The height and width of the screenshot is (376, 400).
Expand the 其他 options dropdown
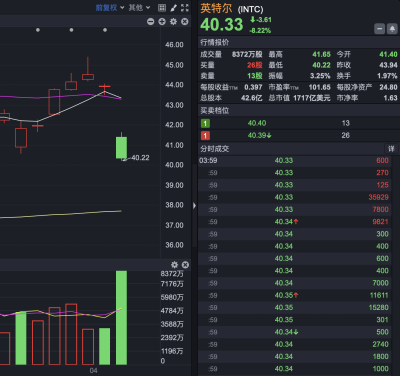[x=139, y=8]
